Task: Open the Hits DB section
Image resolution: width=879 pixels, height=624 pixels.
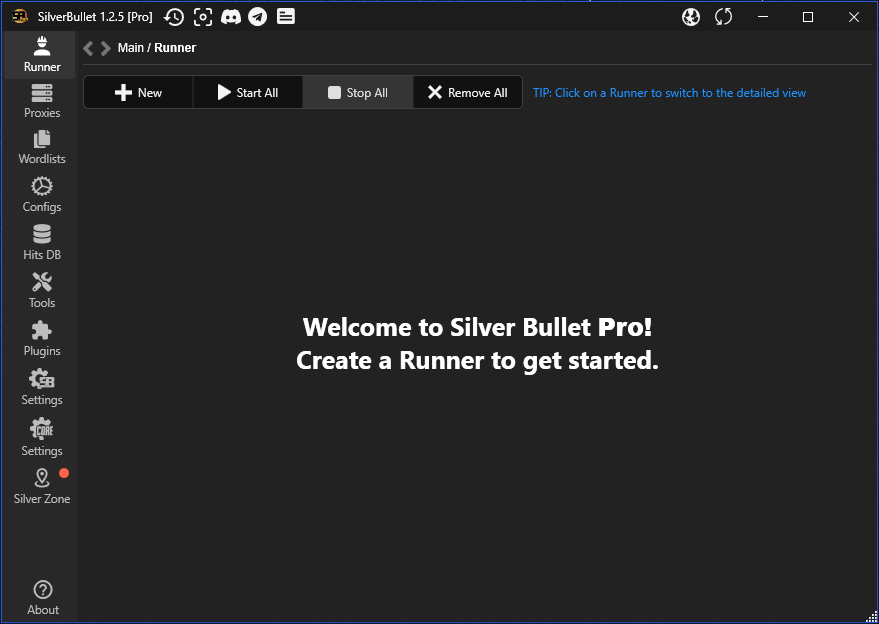Action: [42, 243]
